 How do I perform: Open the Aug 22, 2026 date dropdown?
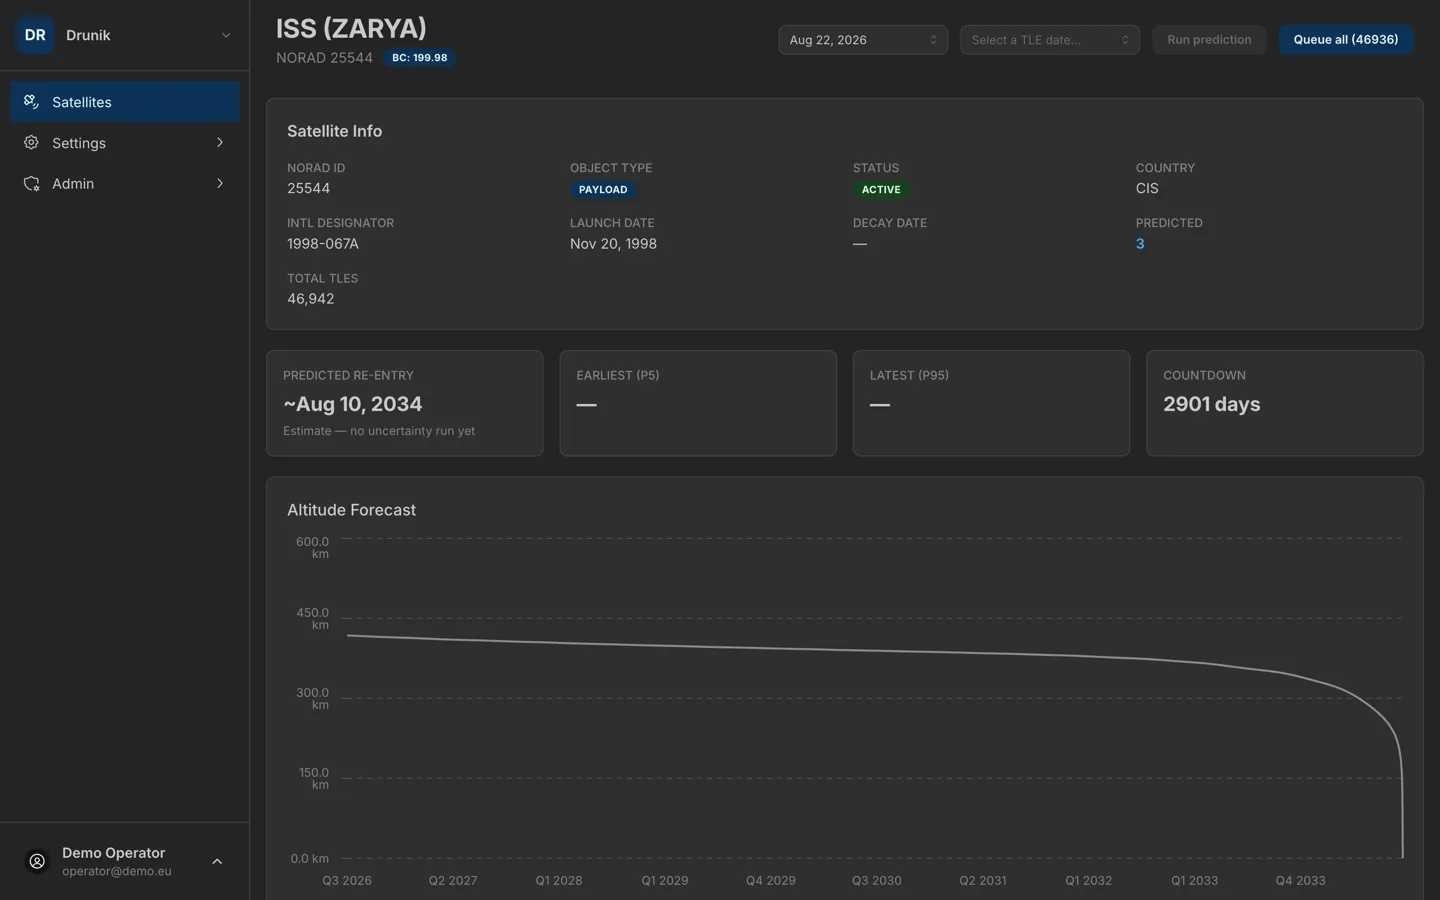(x=863, y=40)
